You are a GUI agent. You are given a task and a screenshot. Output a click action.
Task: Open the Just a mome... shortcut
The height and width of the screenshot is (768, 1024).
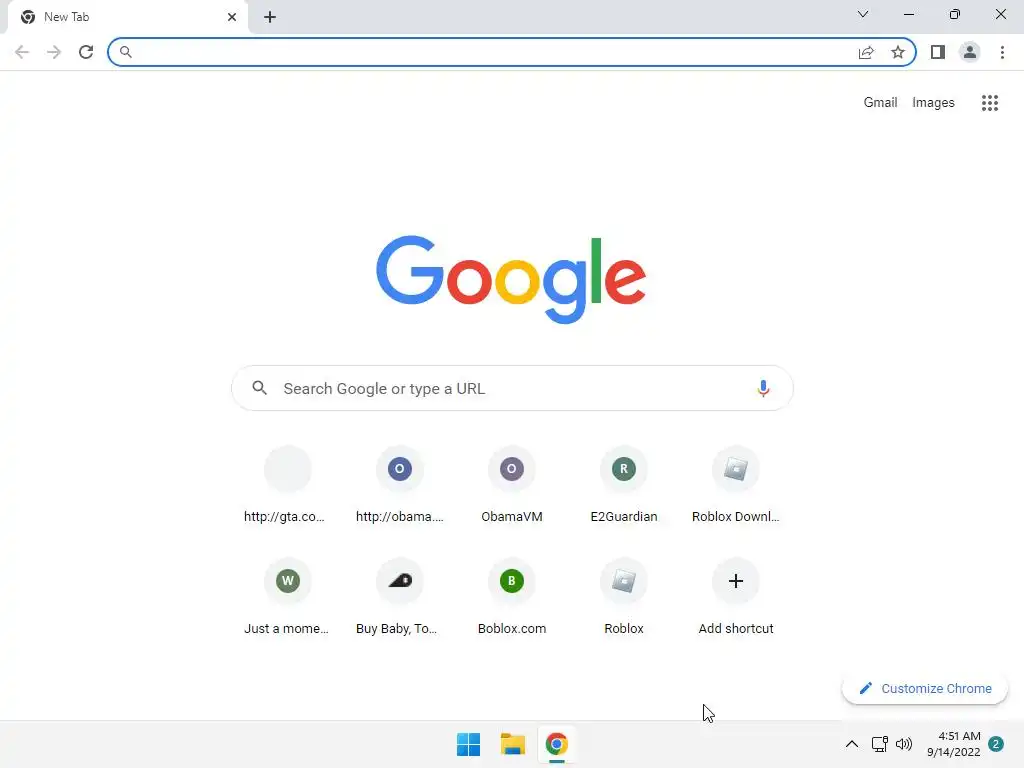coord(287,597)
